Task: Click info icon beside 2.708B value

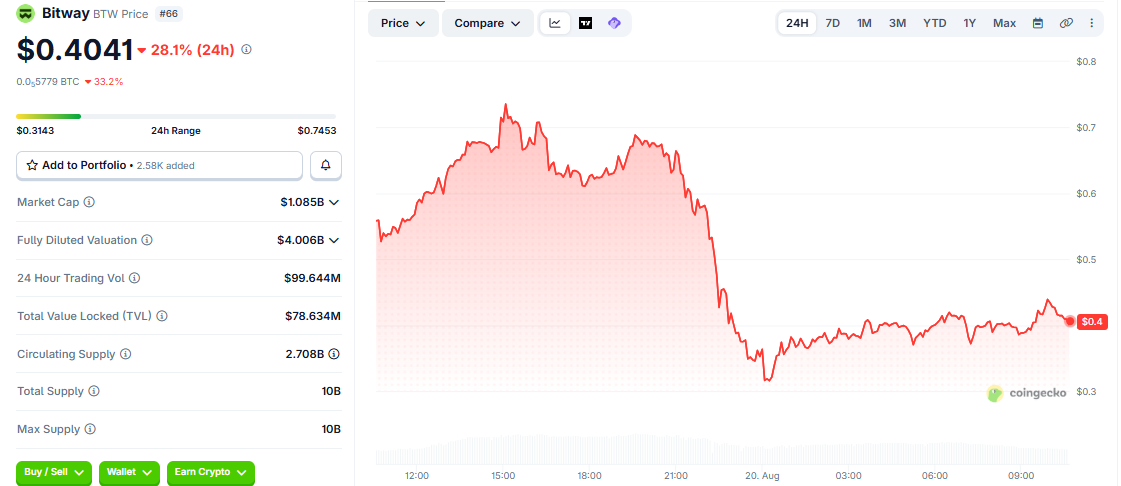Action: (x=334, y=354)
